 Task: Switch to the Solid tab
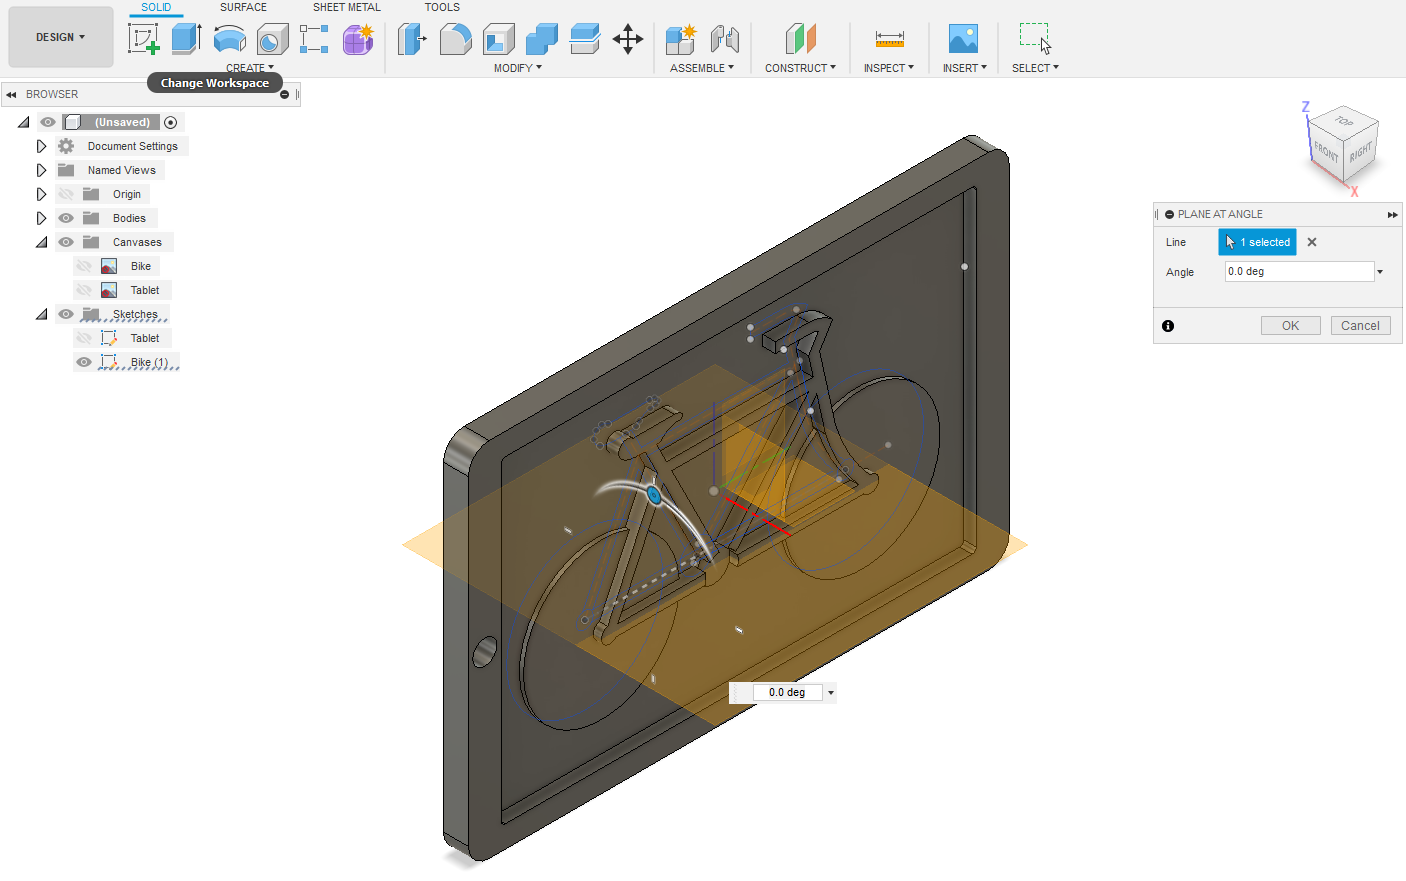pyautogui.click(x=156, y=7)
